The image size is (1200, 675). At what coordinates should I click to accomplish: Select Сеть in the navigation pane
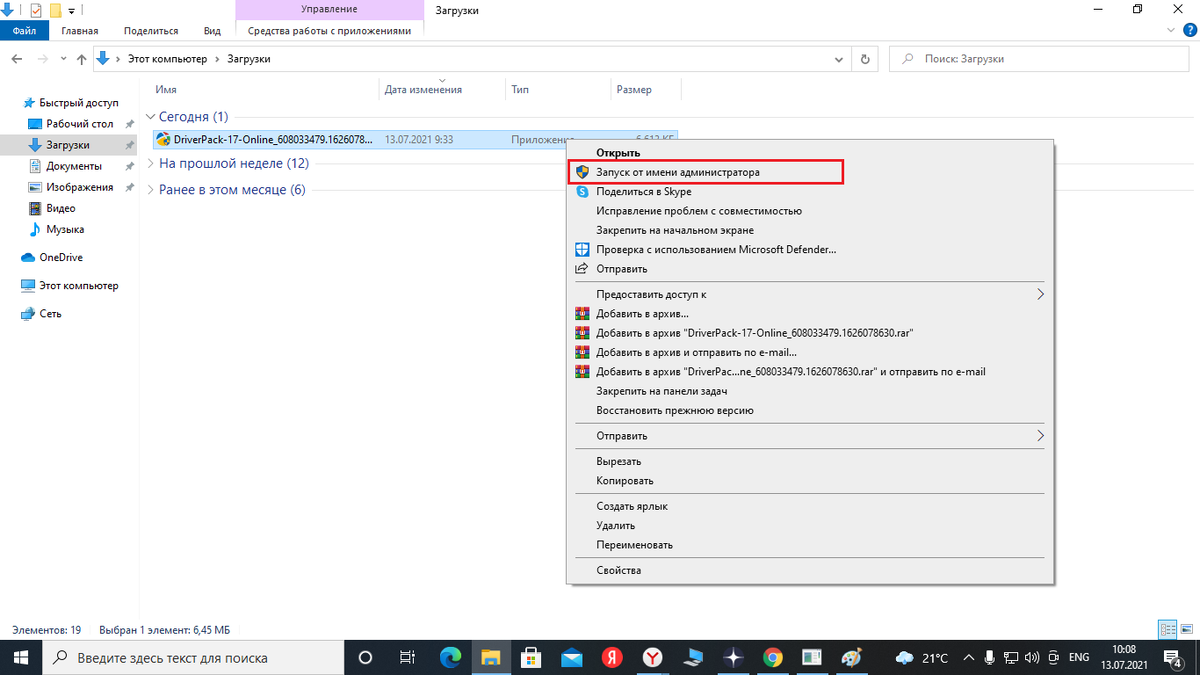pos(50,313)
